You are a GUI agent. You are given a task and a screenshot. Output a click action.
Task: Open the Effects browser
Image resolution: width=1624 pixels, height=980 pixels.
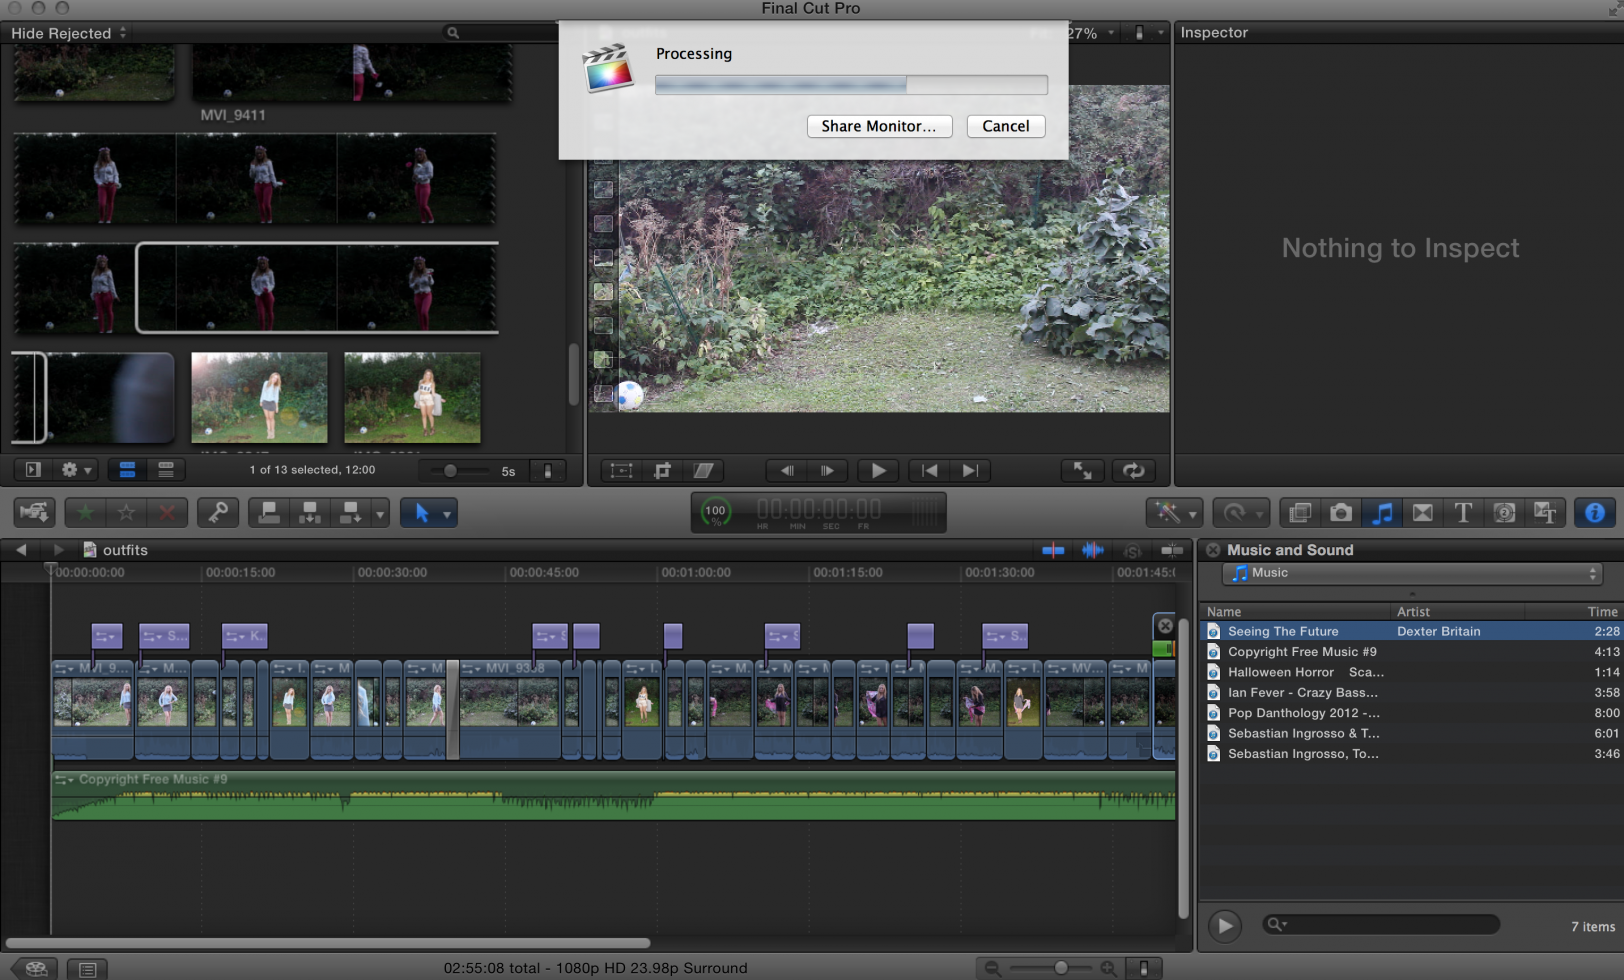coord(1300,513)
